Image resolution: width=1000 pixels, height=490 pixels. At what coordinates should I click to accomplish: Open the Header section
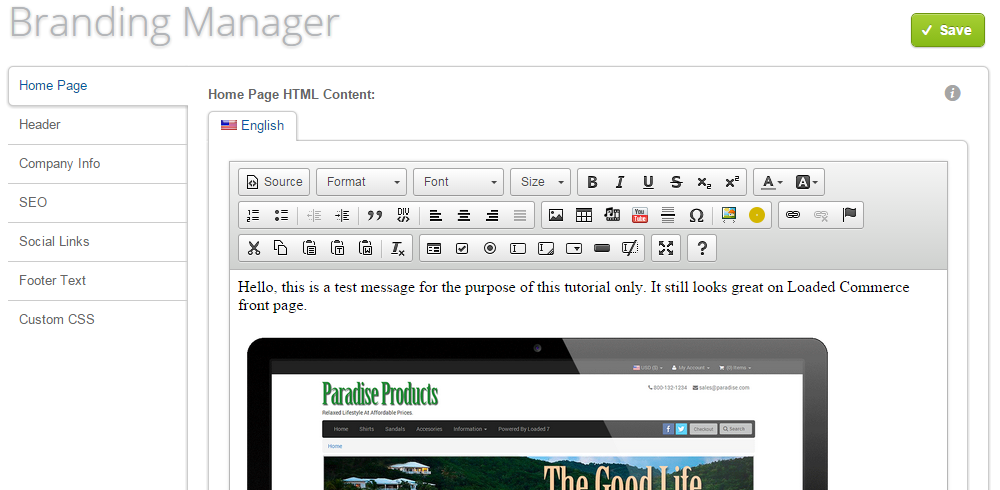point(98,124)
